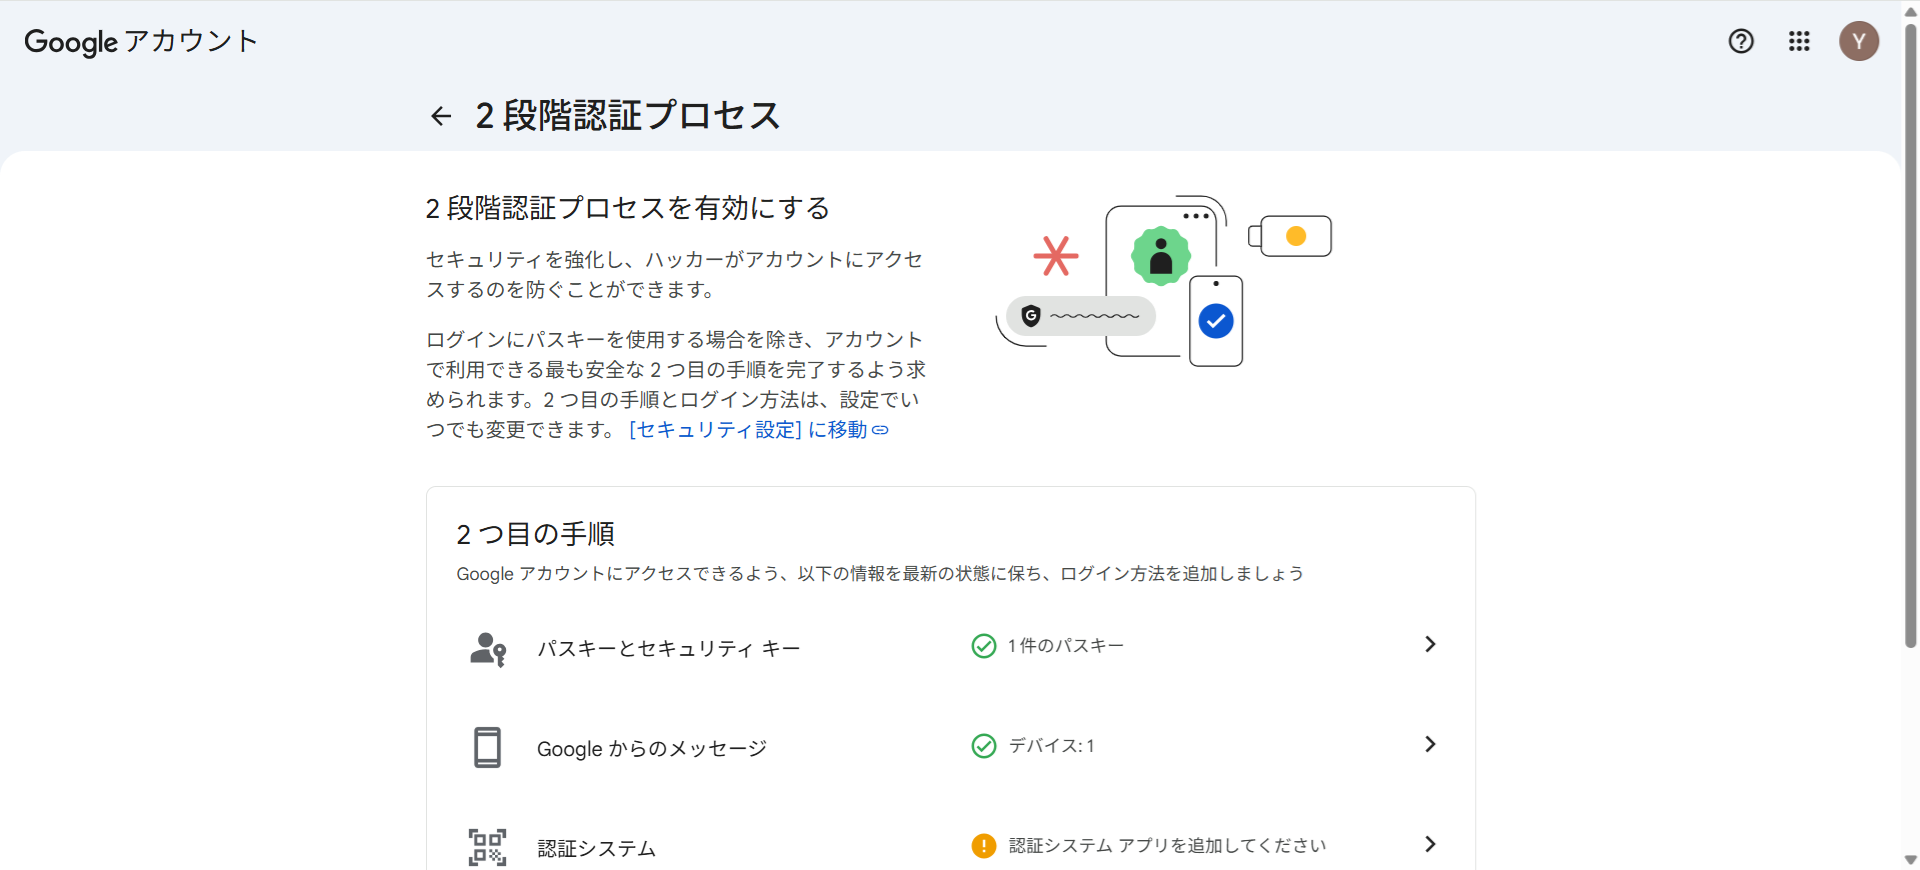This screenshot has width=1920, height=870.
Task: Click the vertical scrollbar thumb
Action: click(1910, 330)
